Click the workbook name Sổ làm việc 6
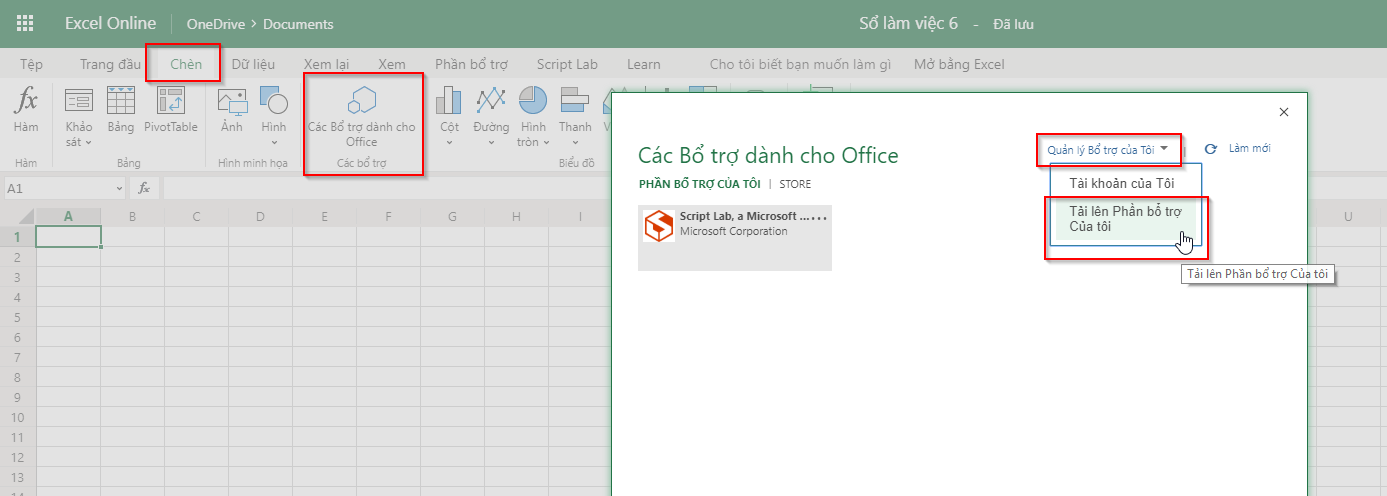Viewport: 1387px width, 496px height. 908,23
